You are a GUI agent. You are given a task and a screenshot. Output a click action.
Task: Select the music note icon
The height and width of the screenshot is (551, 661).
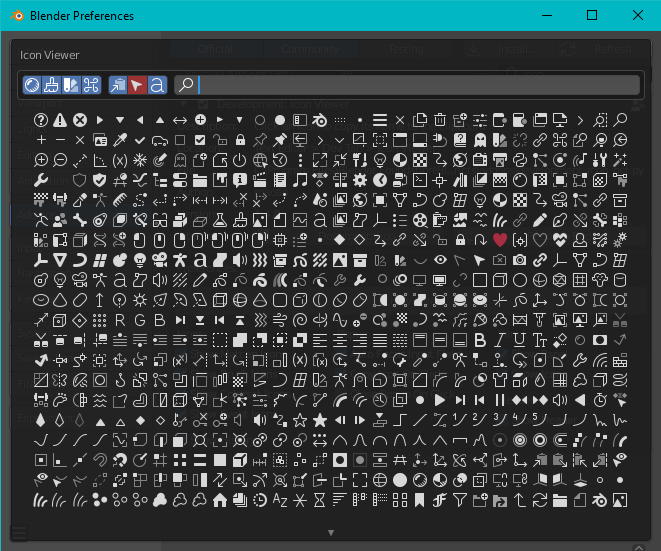pyautogui.click(x=300, y=180)
